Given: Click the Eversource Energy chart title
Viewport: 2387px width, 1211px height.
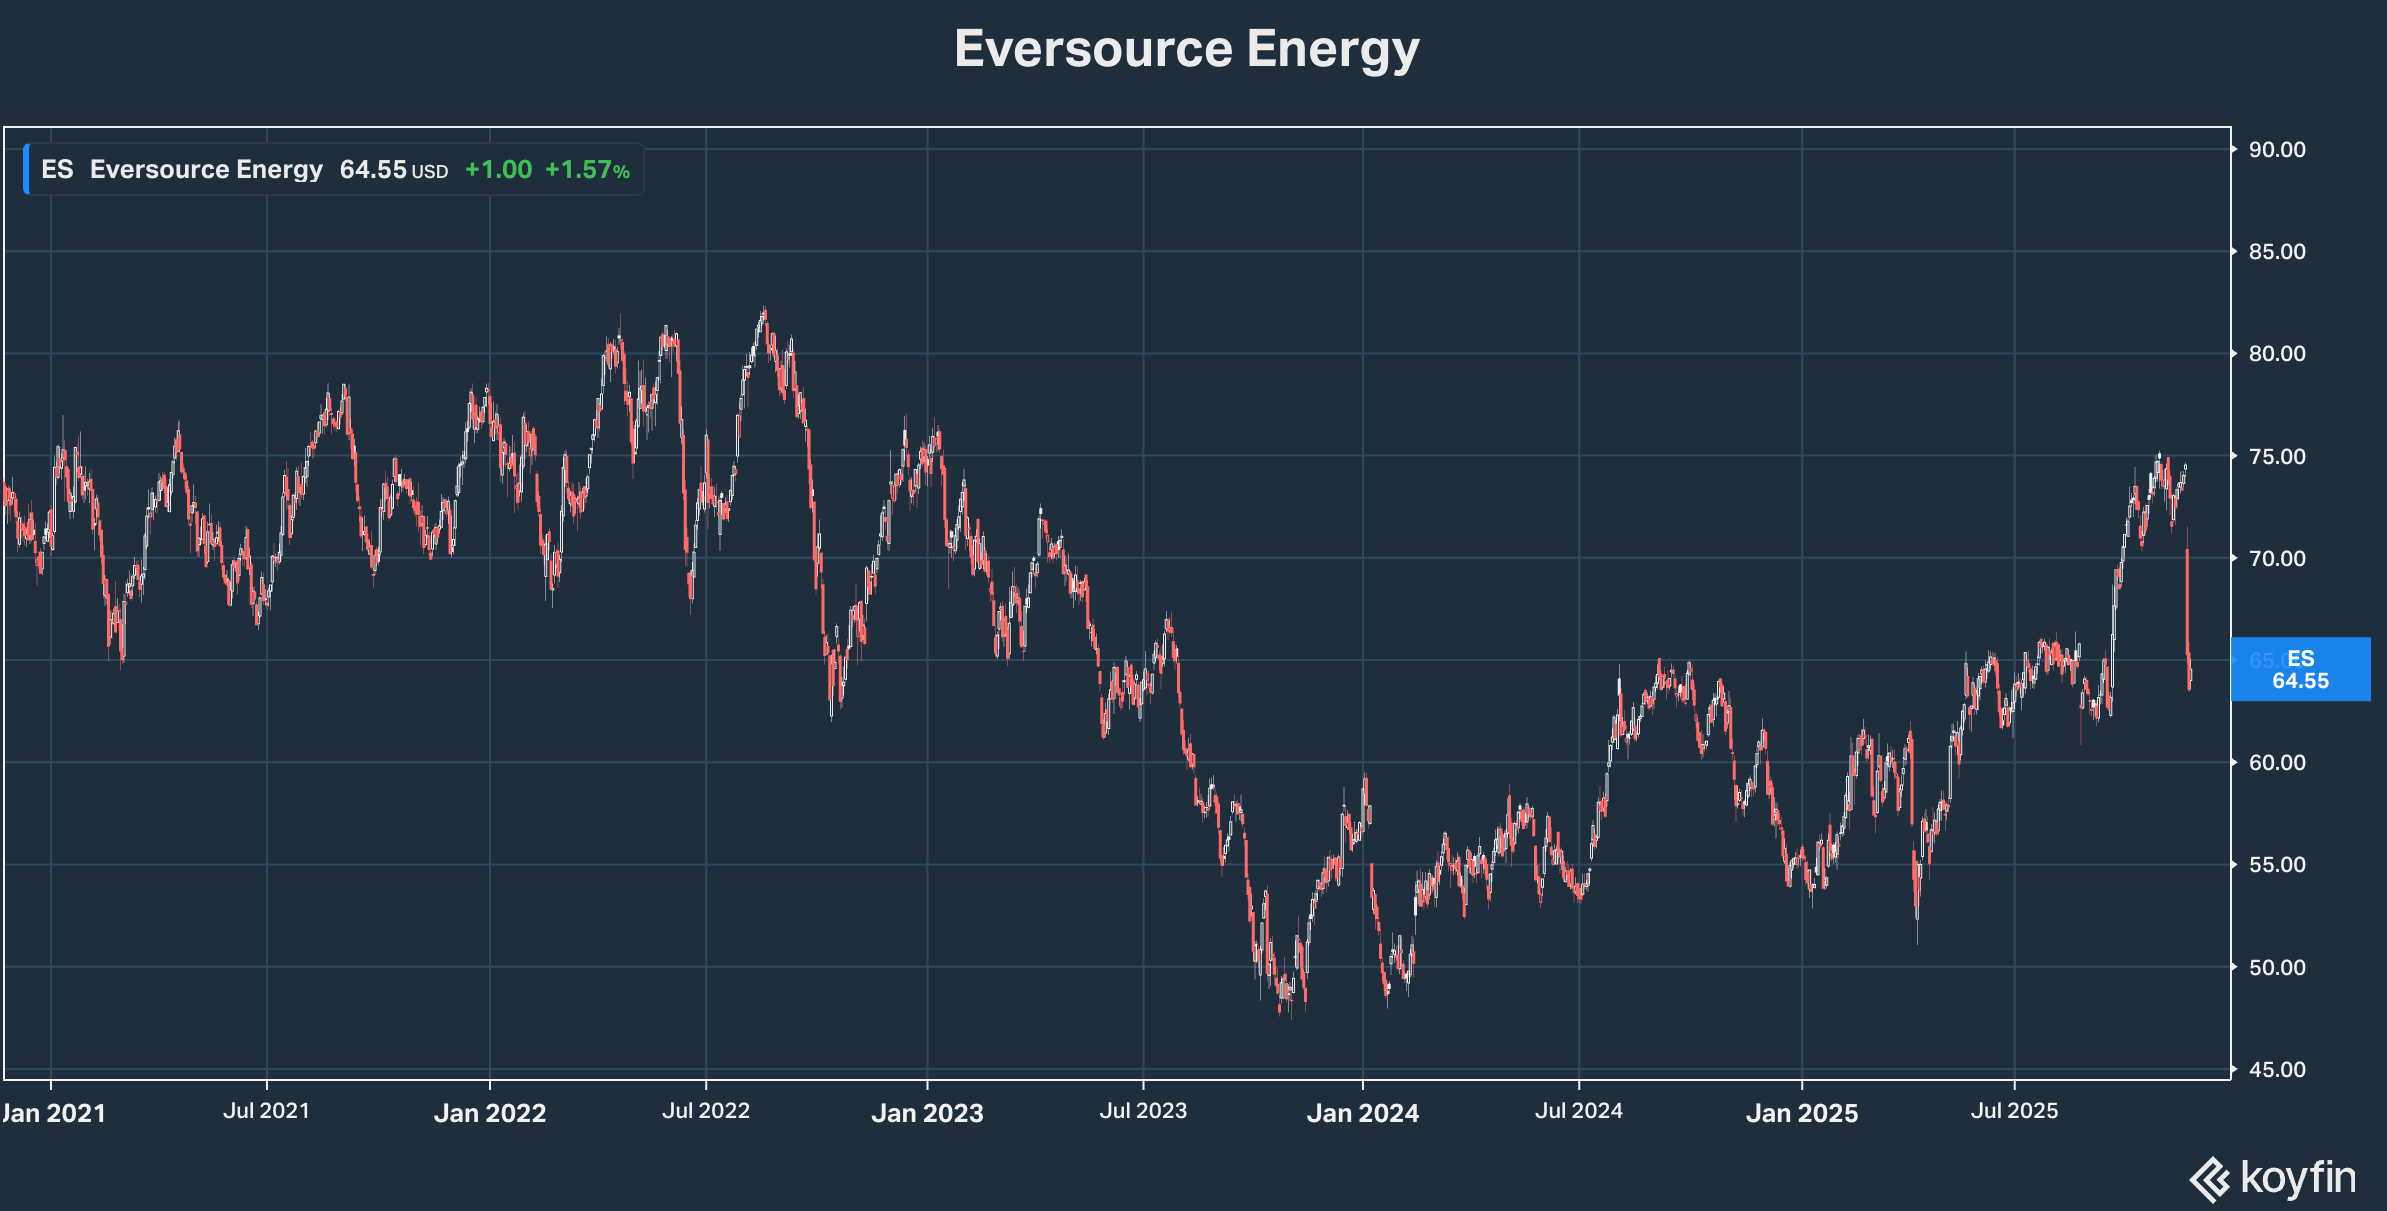Looking at the screenshot, I should click(x=1186, y=49).
